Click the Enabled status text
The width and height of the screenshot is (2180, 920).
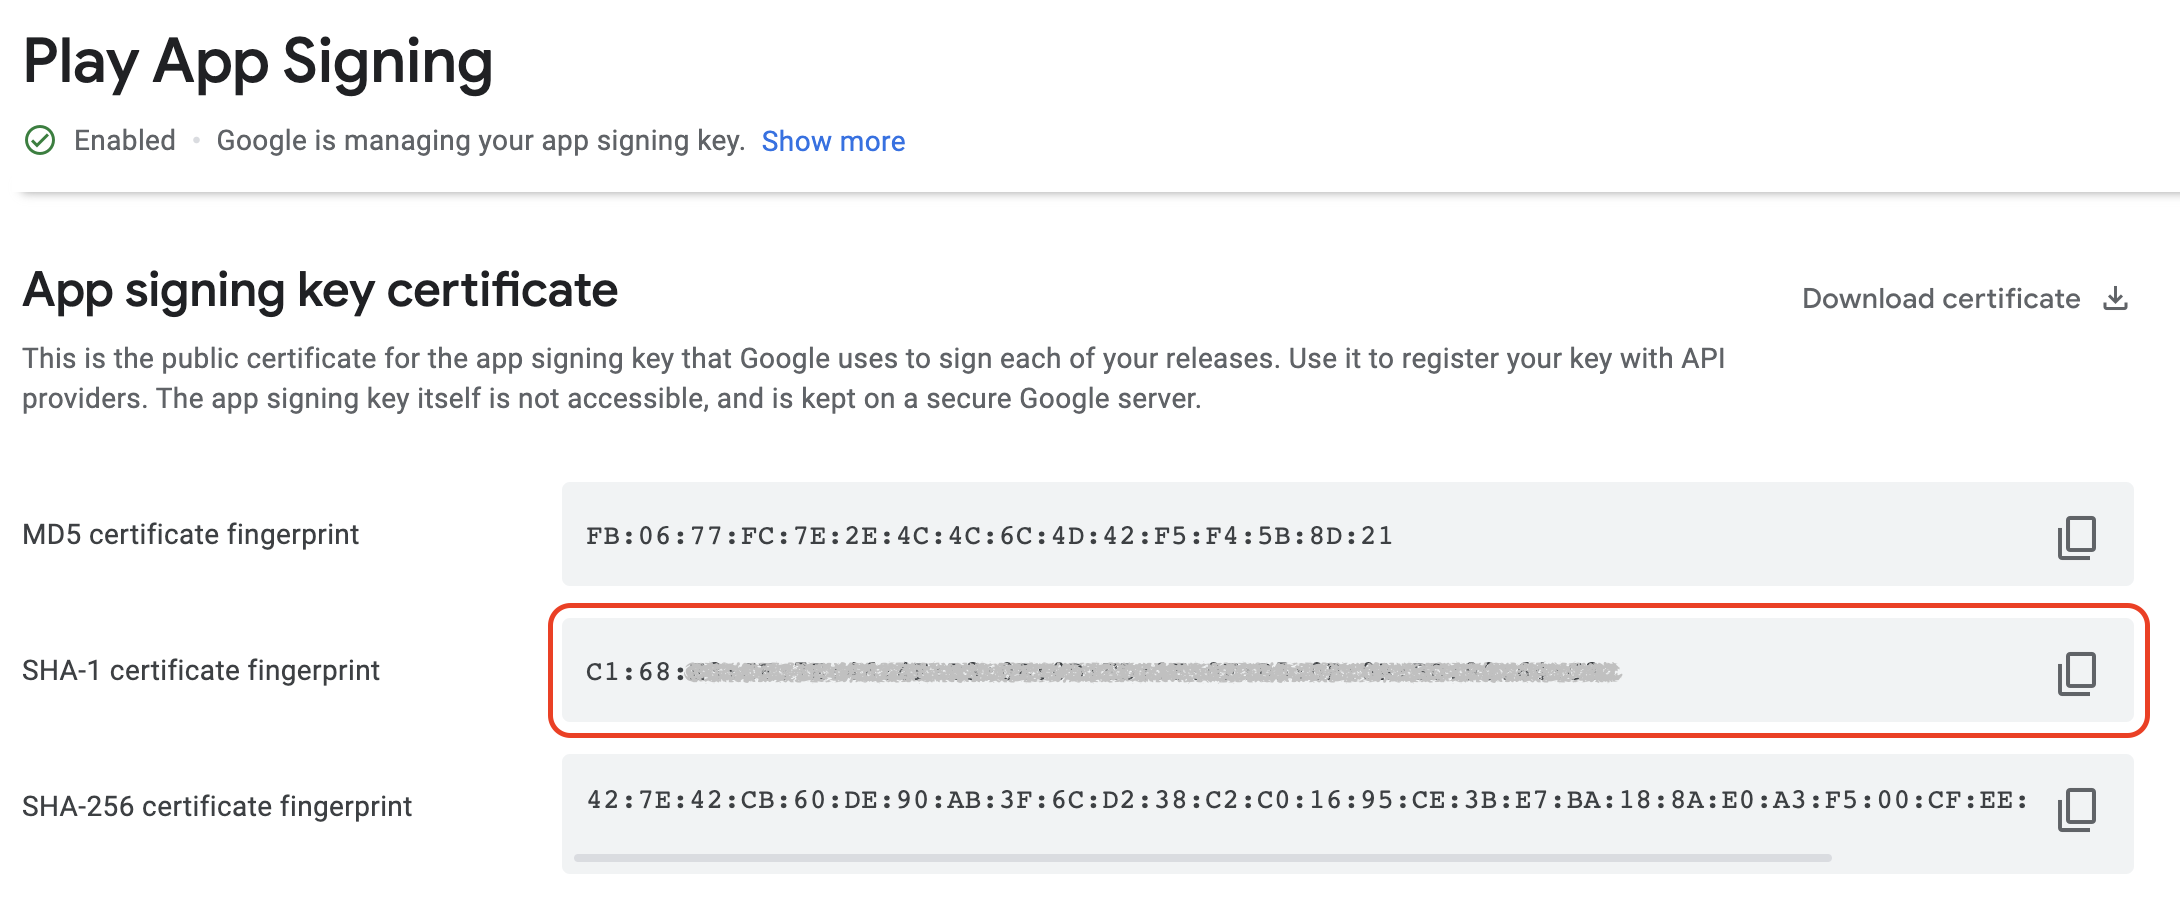pos(125,141)
